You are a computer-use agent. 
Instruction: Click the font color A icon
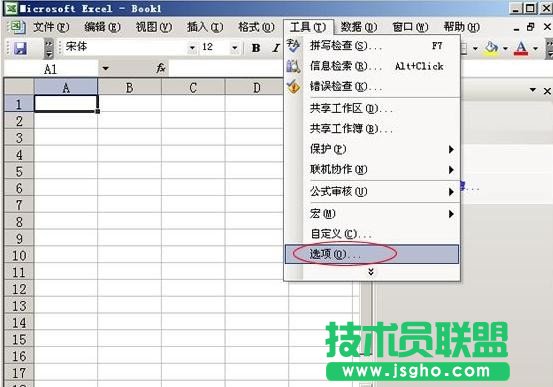pyautogui.click(x=521, y=48)
